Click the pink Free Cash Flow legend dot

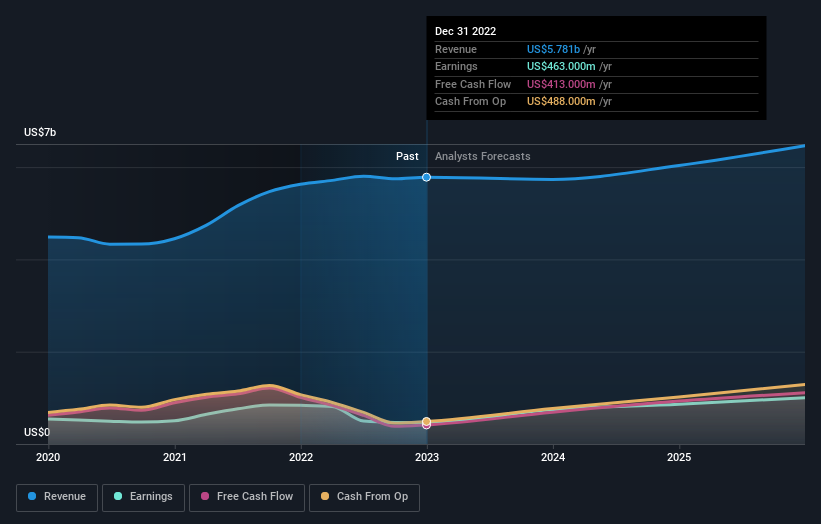pos(205,496)
